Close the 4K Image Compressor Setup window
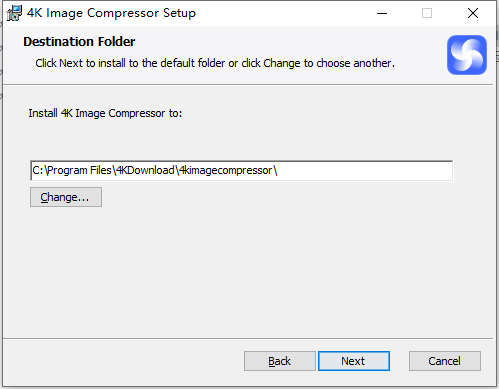This screenshot has height=389, width=499. (x=473, y=13)
